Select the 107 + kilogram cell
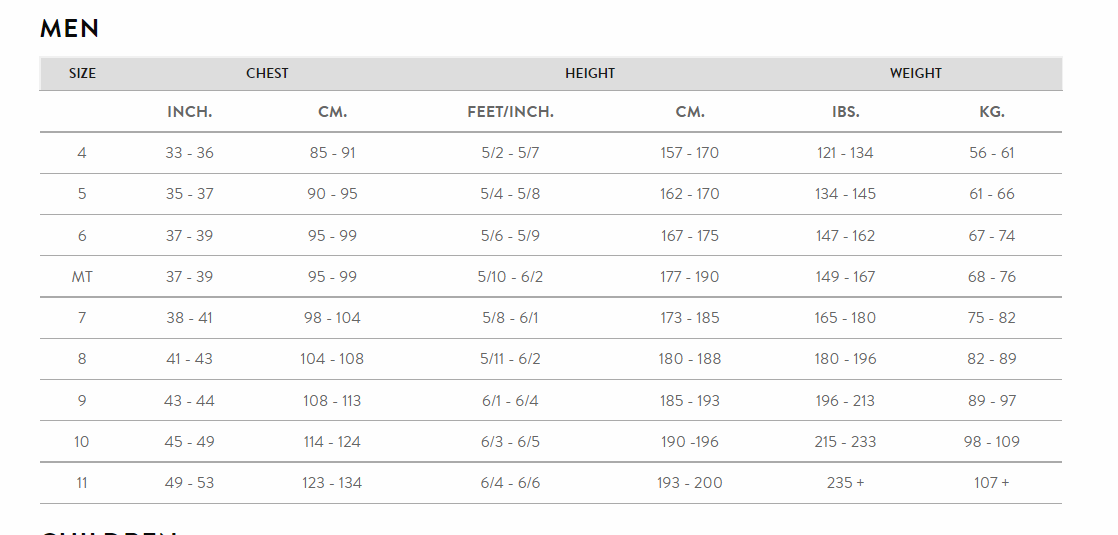The height and width of the screenshot is (535, 1118). click(991, 483)
